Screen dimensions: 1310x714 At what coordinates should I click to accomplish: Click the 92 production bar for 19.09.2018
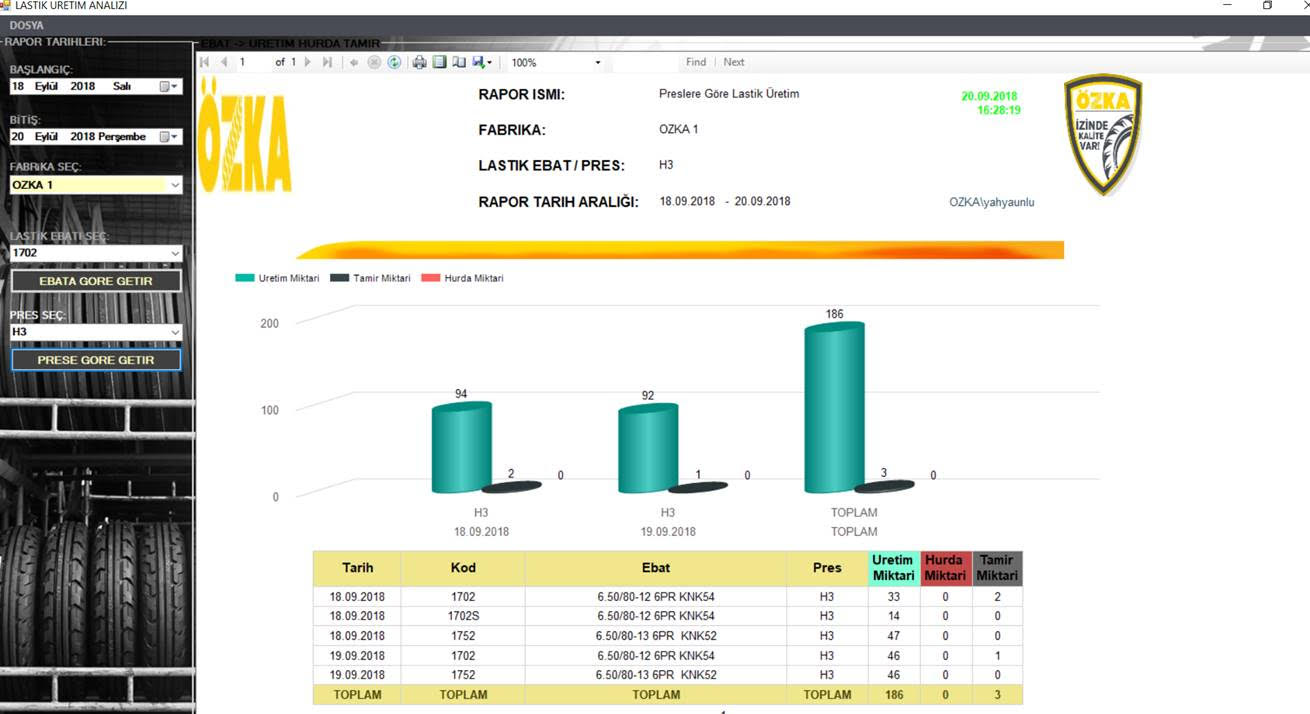coord(648,449)
